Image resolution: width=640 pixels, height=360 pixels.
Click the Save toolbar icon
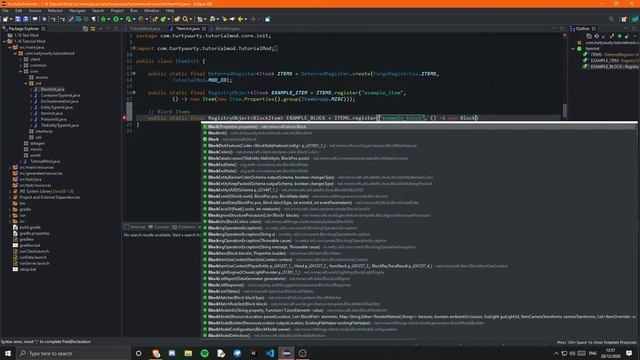tap(18, 19)
